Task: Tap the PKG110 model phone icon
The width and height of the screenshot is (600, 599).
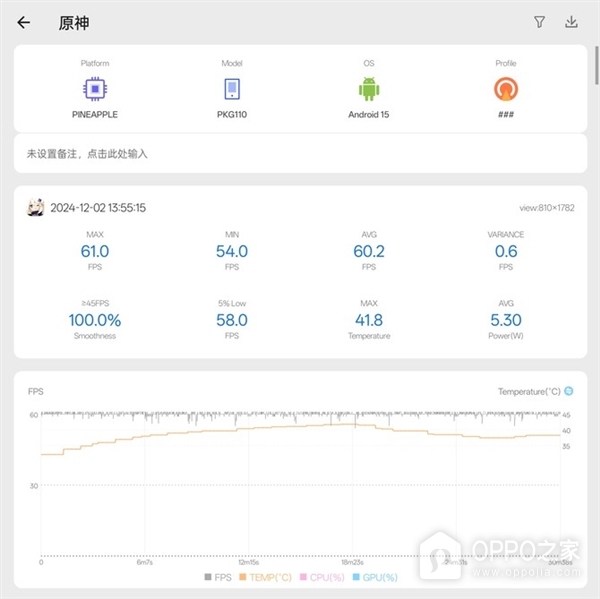Action: point(232,89)
